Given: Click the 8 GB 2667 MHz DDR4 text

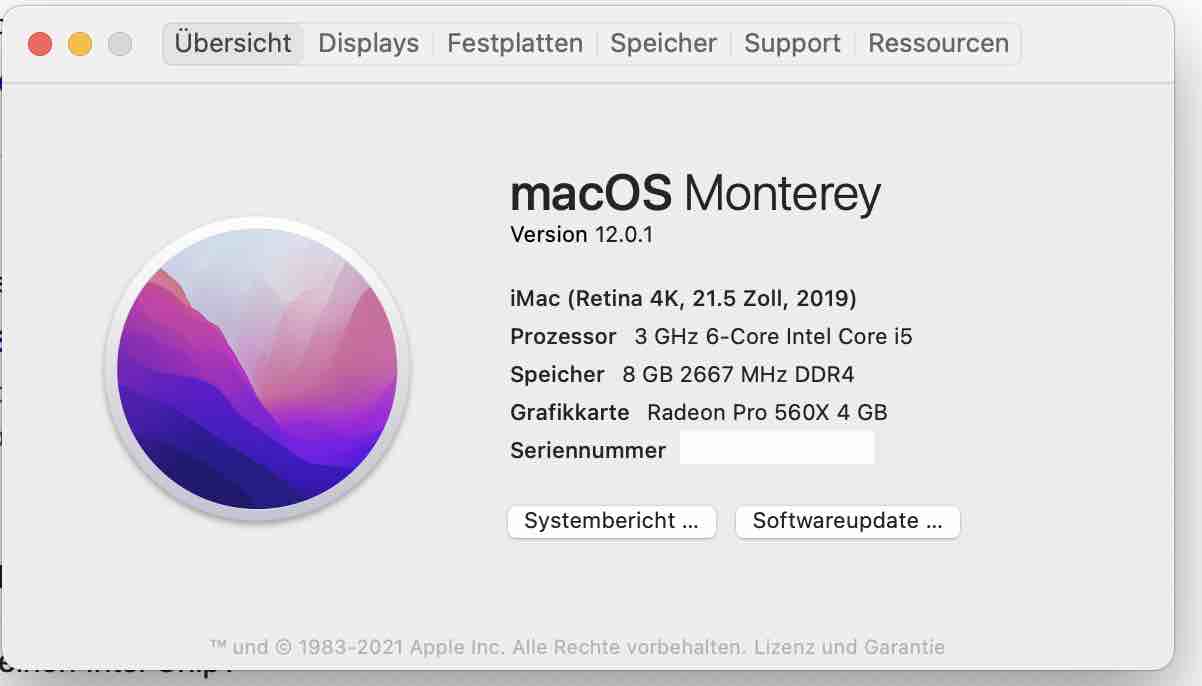Looking at the screenshot, I should point(738,375).
